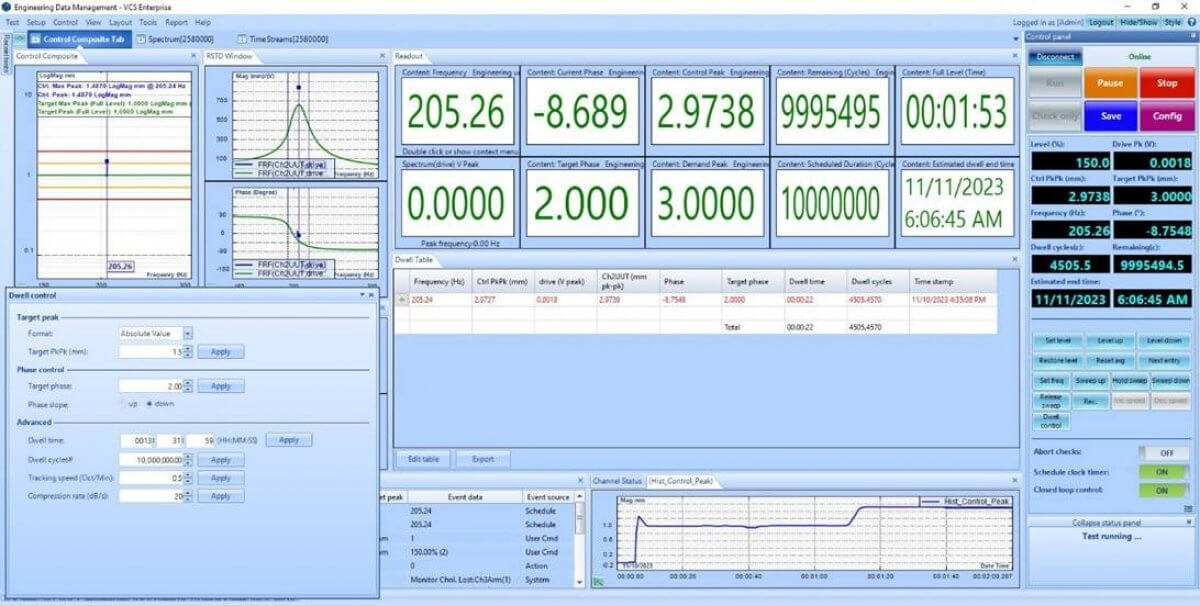
Task: Click the Target PkPk spinner arrows
Action: tap(189, 352)
